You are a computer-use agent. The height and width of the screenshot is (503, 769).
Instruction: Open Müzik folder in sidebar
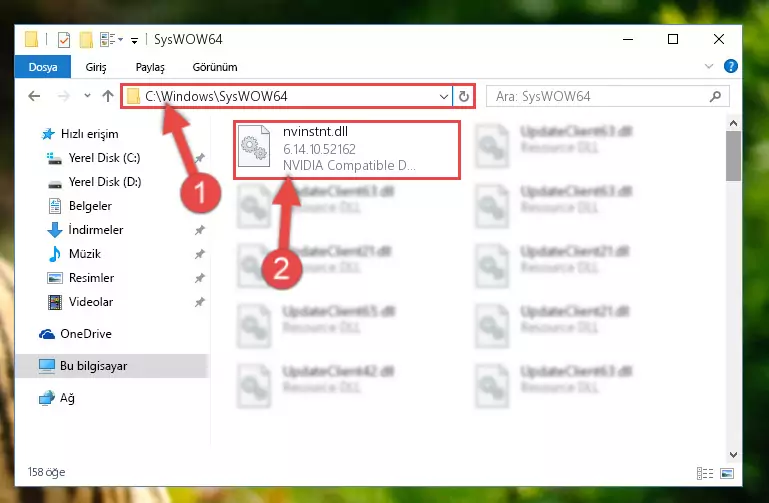(x=75, y=254)
